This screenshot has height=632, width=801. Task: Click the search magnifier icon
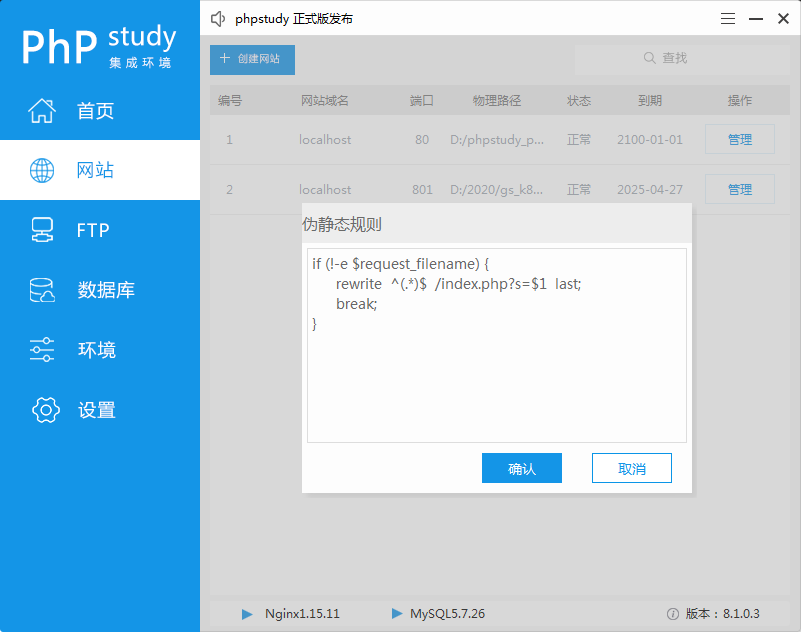tap(650, 58)
